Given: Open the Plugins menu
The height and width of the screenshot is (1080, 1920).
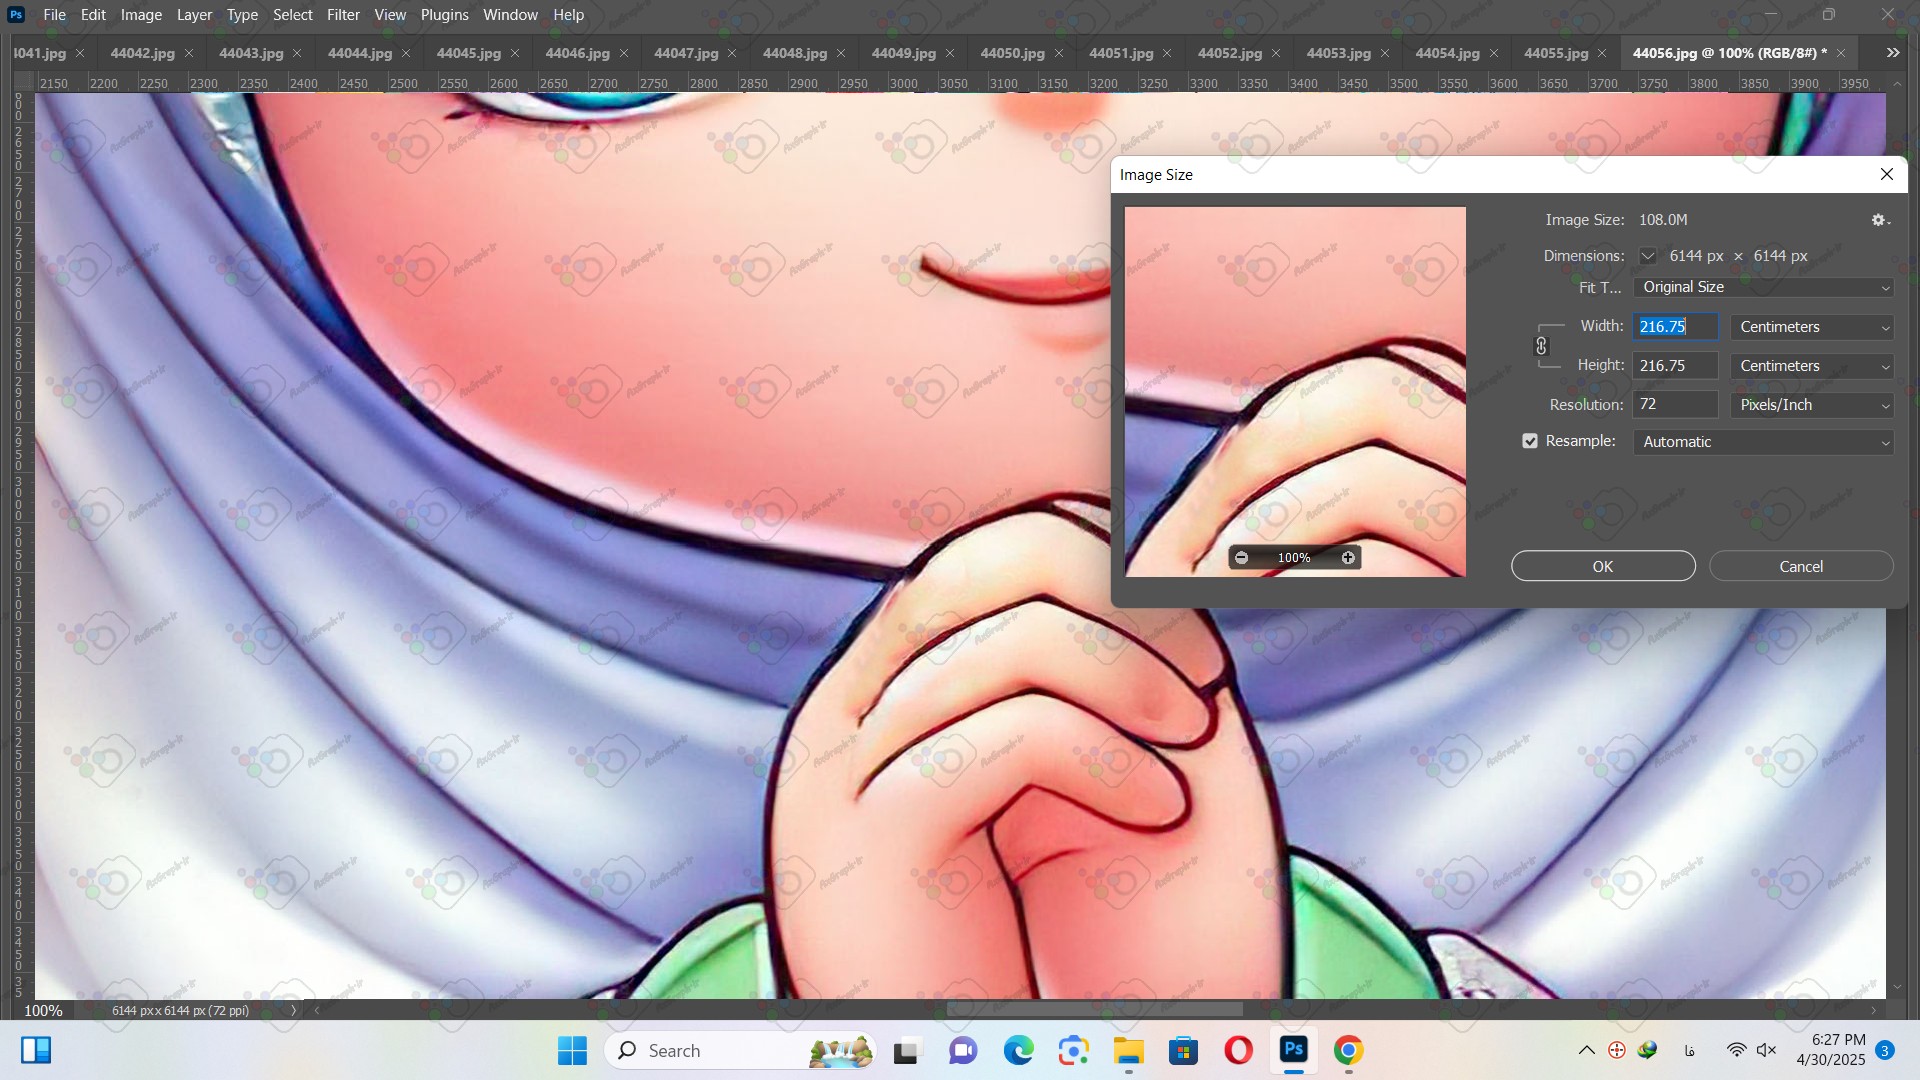Looking at the screenshot, I should coord(444,14).
